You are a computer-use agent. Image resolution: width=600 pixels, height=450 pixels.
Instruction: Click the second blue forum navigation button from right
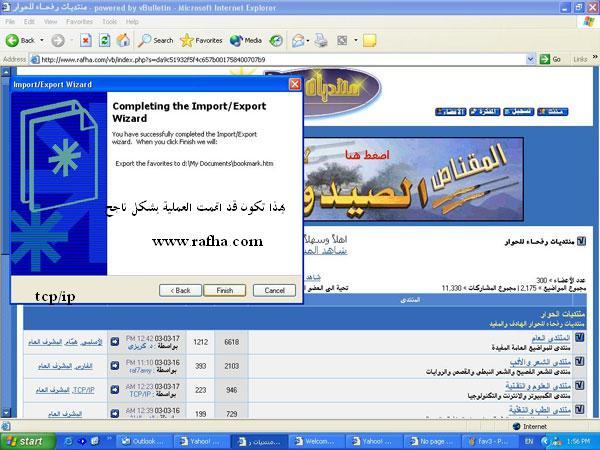[518, 112]
